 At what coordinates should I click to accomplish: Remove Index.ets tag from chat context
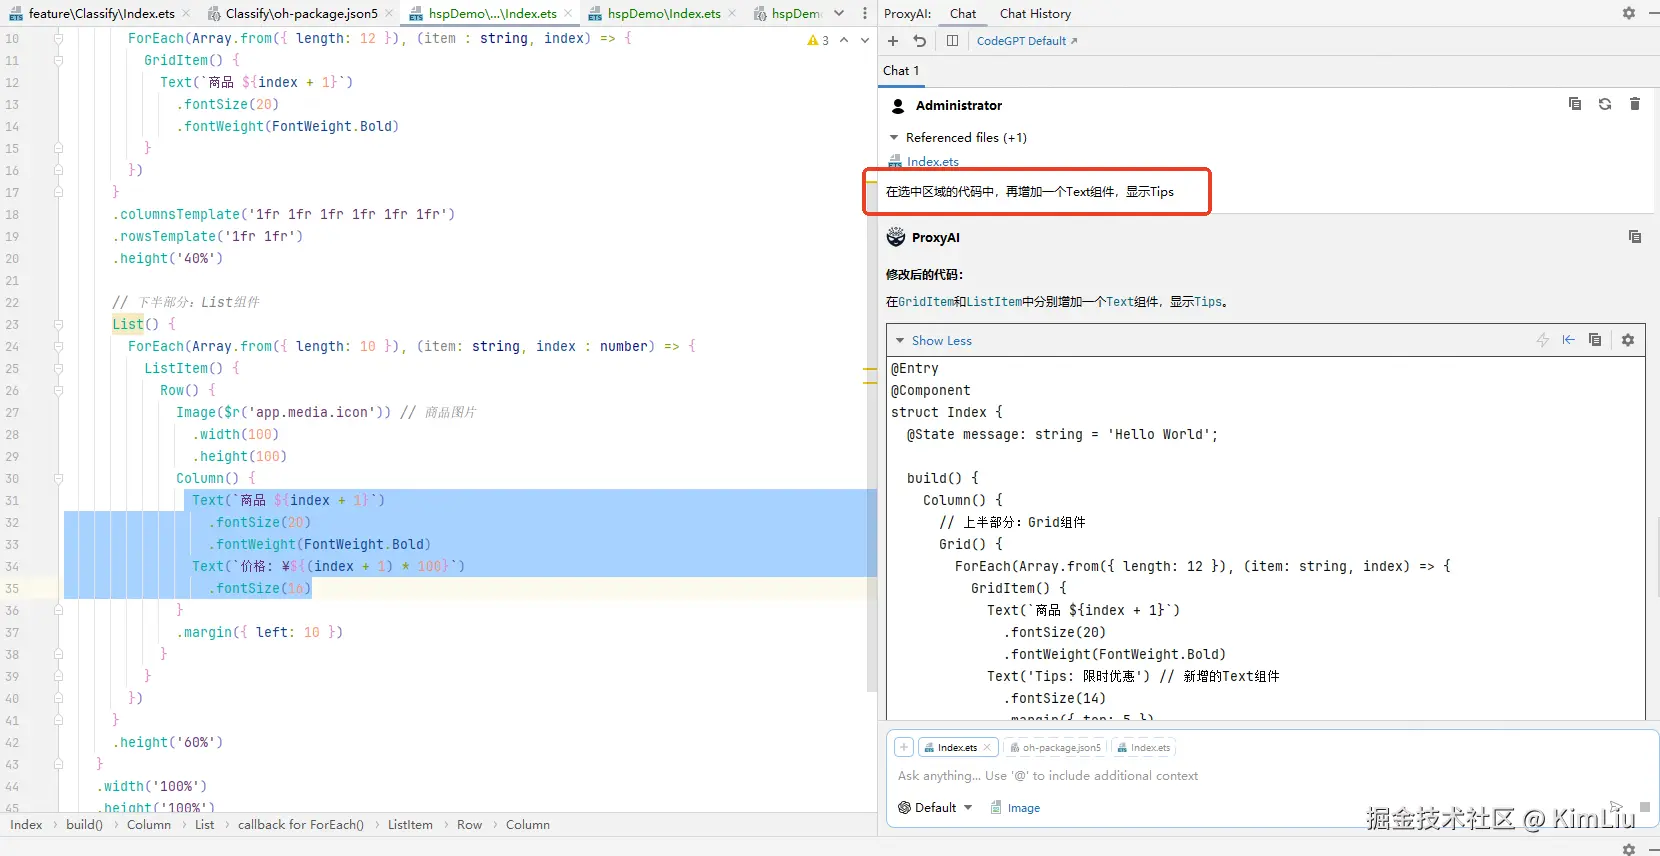(987, 747)
